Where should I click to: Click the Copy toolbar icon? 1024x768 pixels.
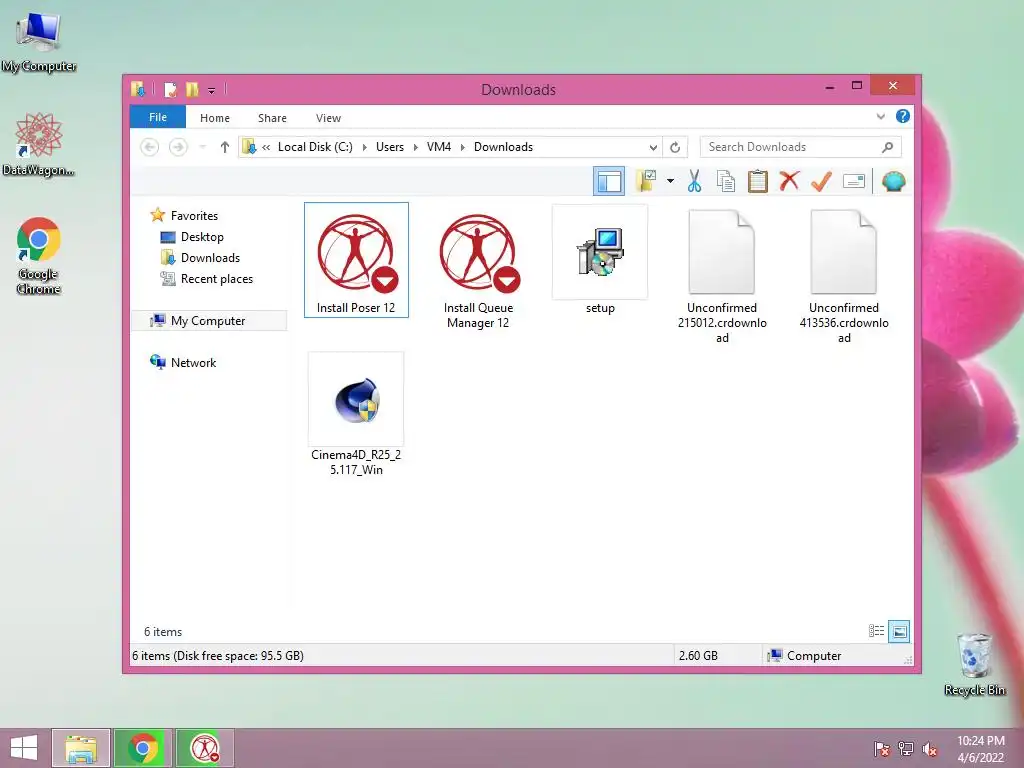click(726, 181)
